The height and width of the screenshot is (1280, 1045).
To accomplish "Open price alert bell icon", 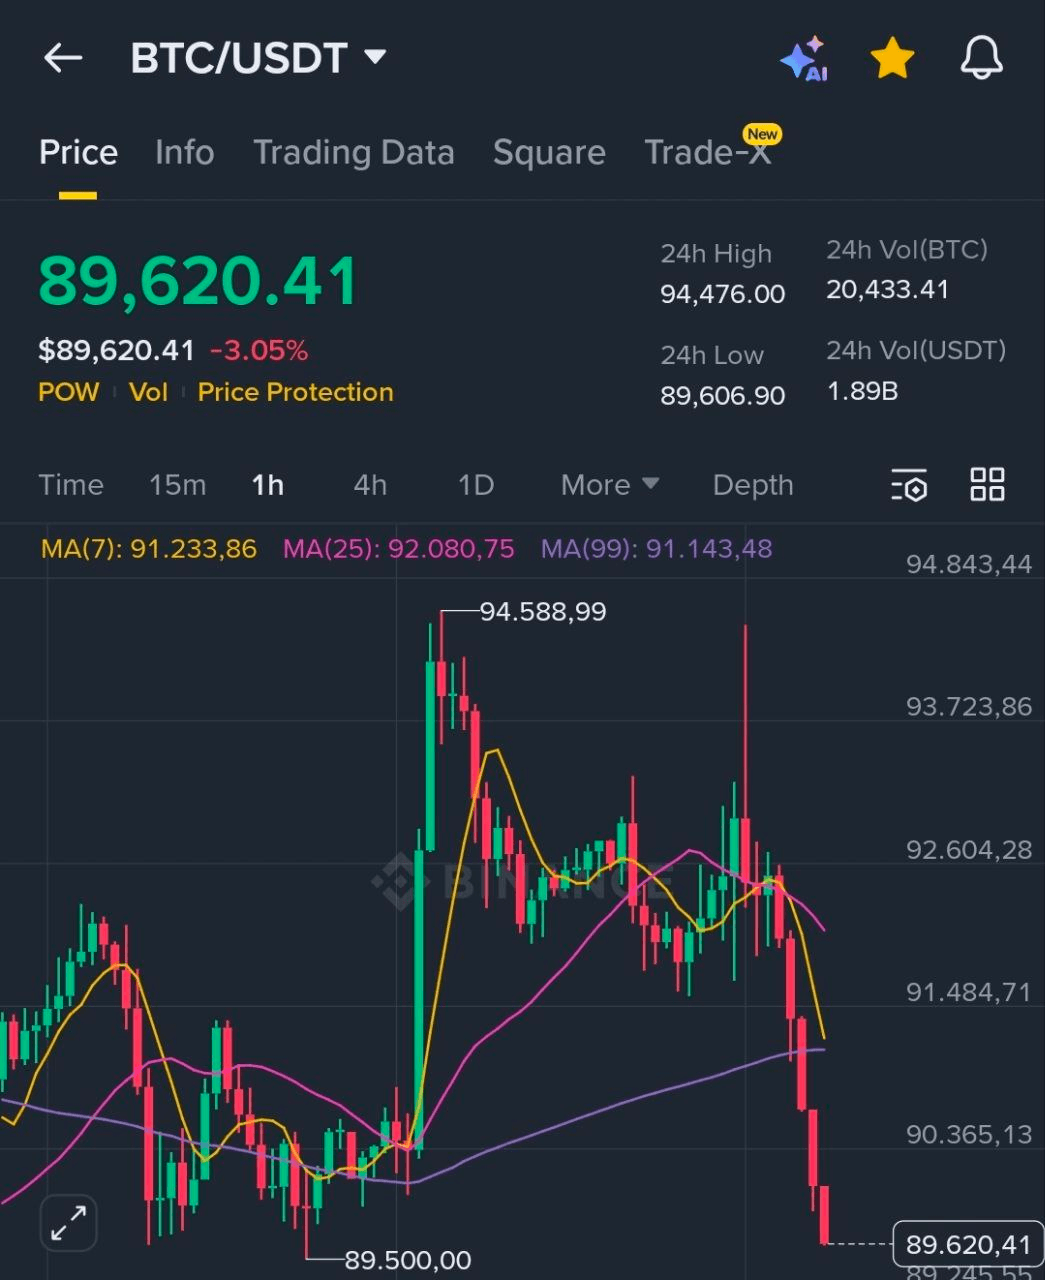I will pos(981,58).
